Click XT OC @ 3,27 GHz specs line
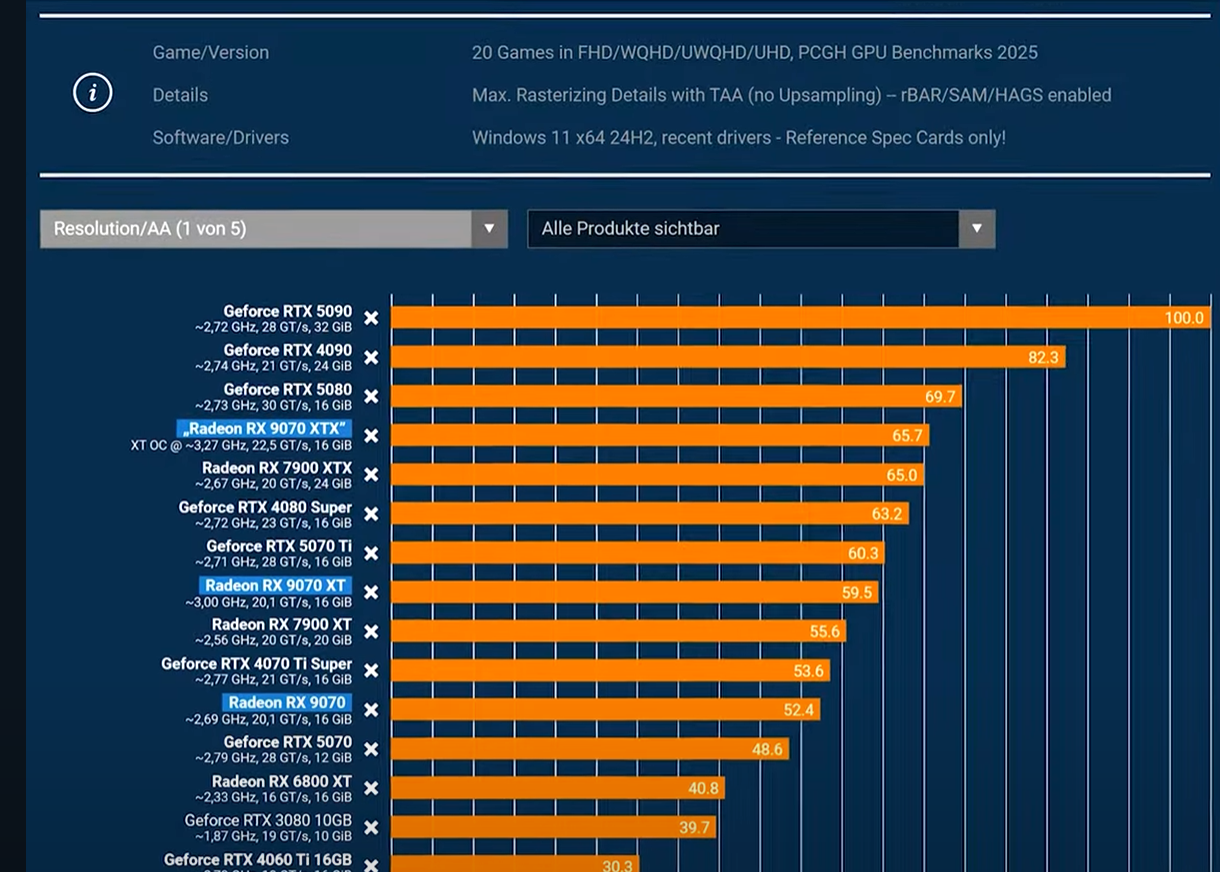 [241, 445]
